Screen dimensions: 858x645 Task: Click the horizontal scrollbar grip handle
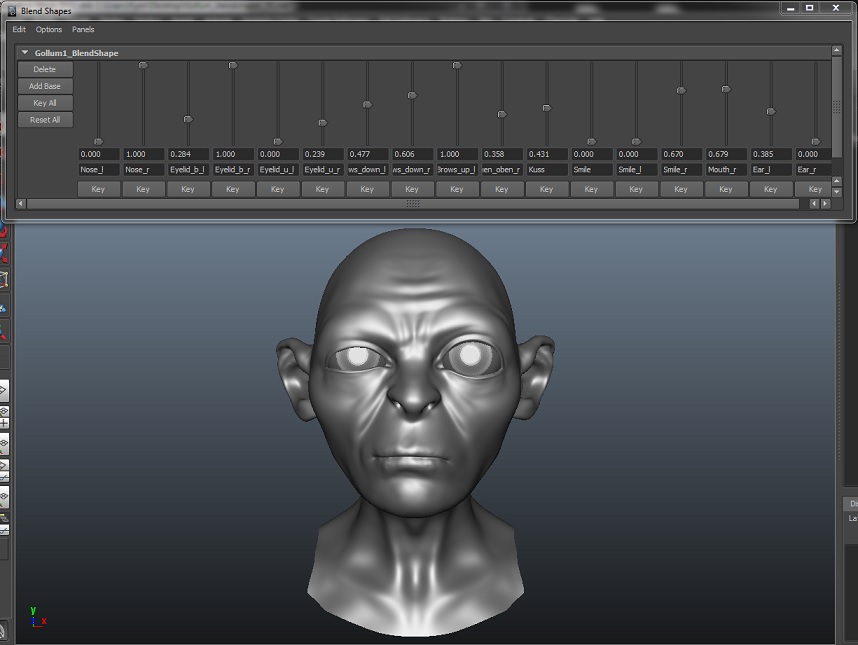413,204
